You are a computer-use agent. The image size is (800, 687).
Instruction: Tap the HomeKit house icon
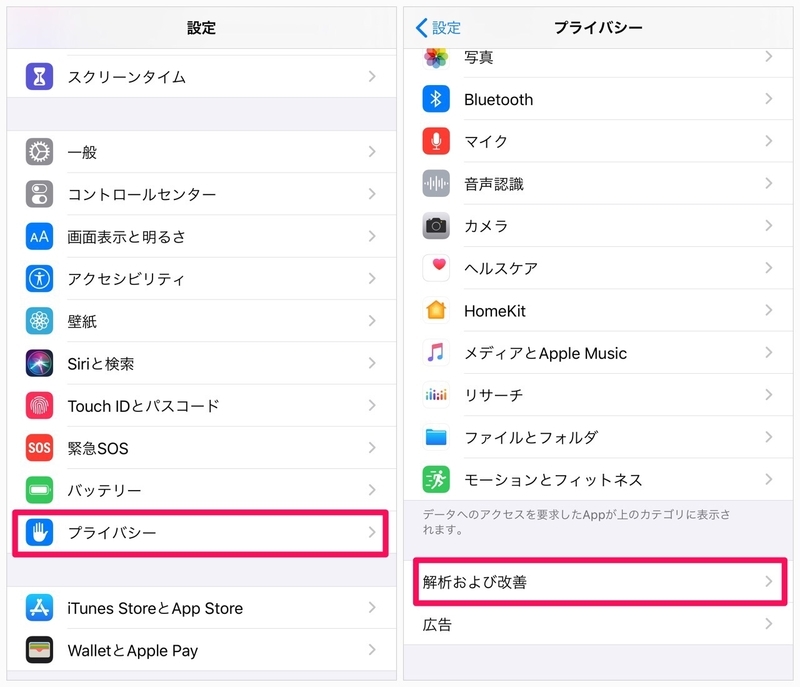click(x=436, y=310)
